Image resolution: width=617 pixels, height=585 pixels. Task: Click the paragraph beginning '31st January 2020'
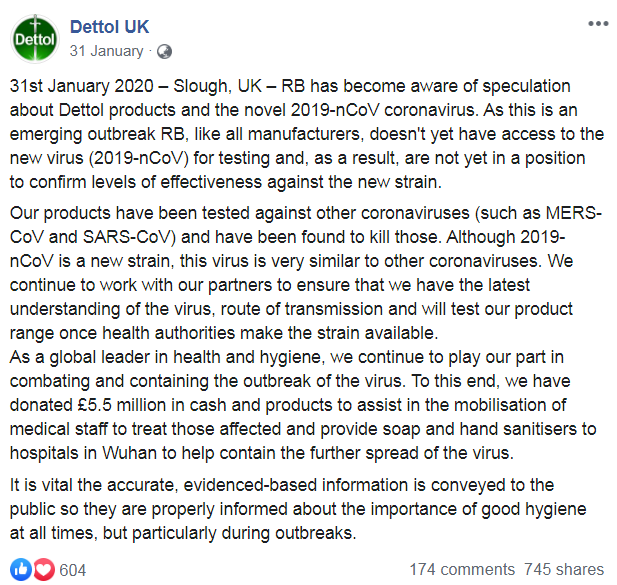(307, 134)
